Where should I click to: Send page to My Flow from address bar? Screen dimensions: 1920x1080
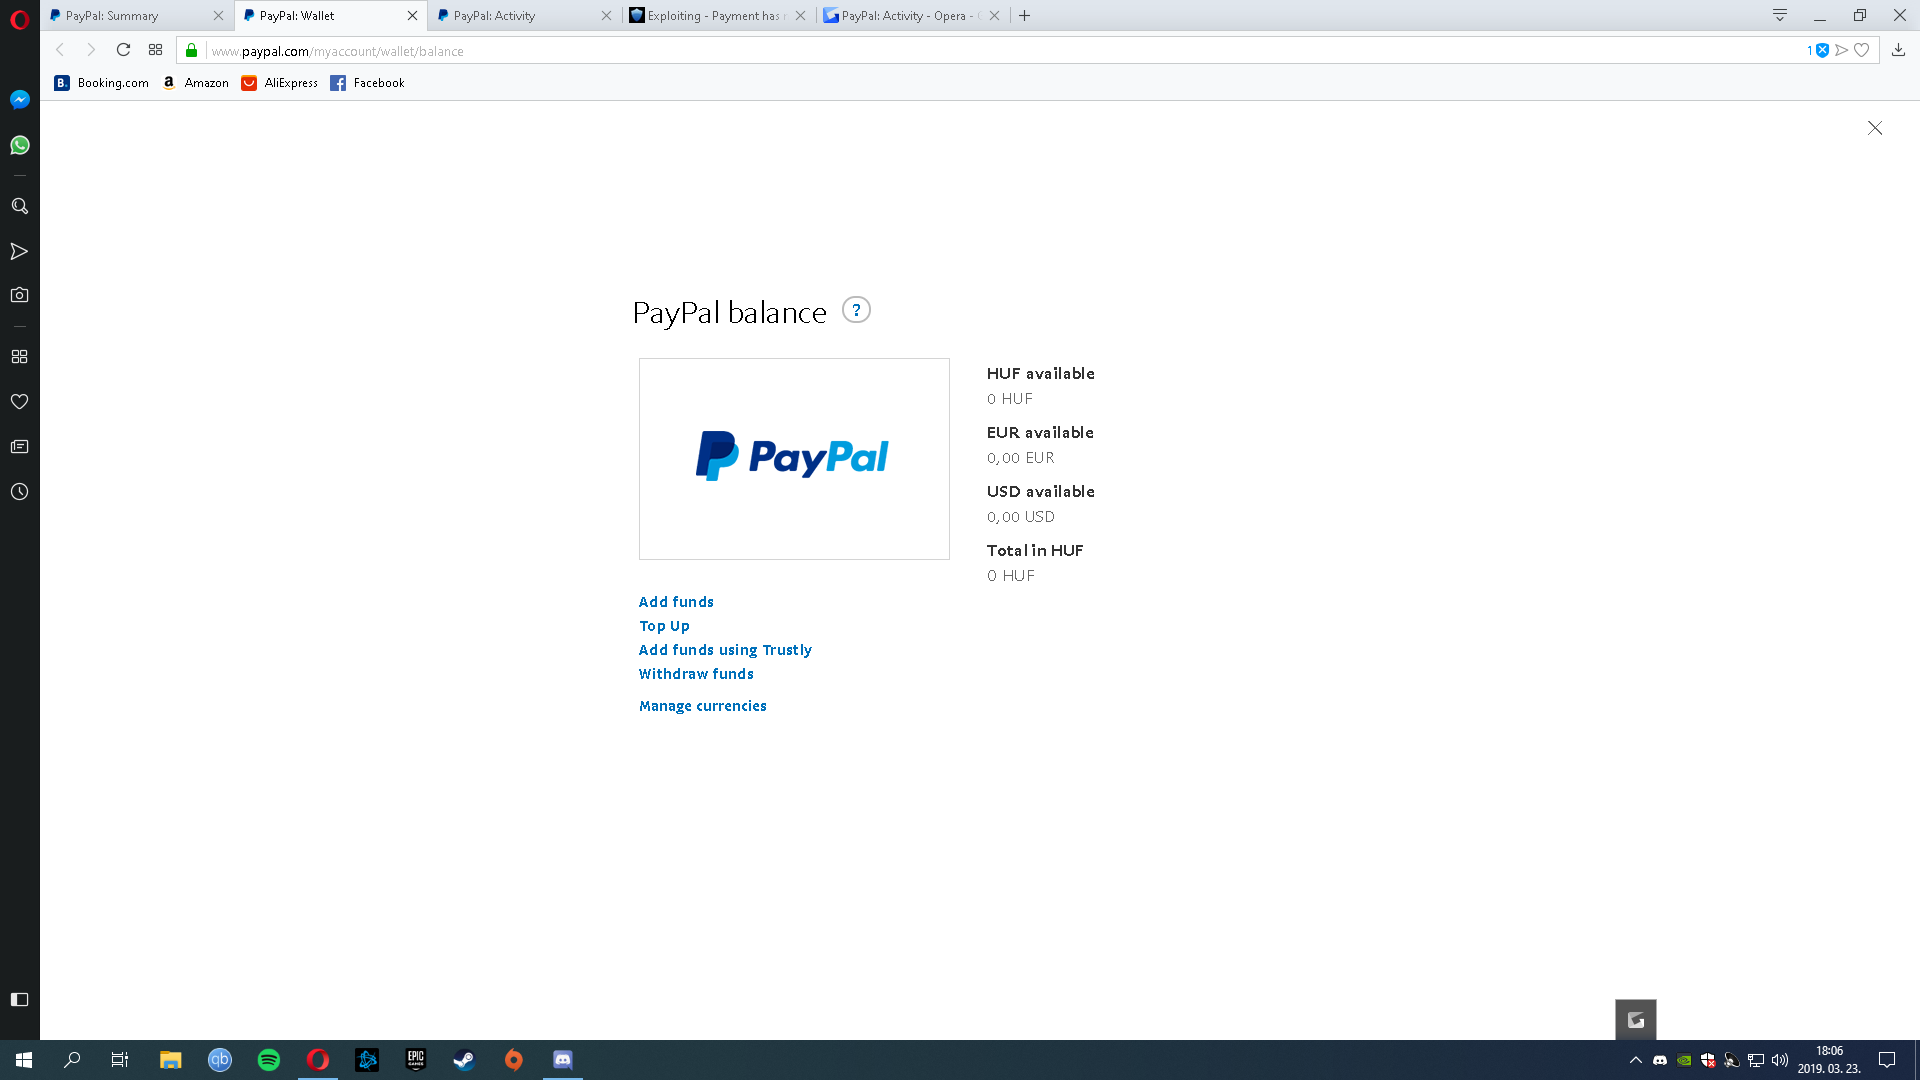(x=1841, y=50)
